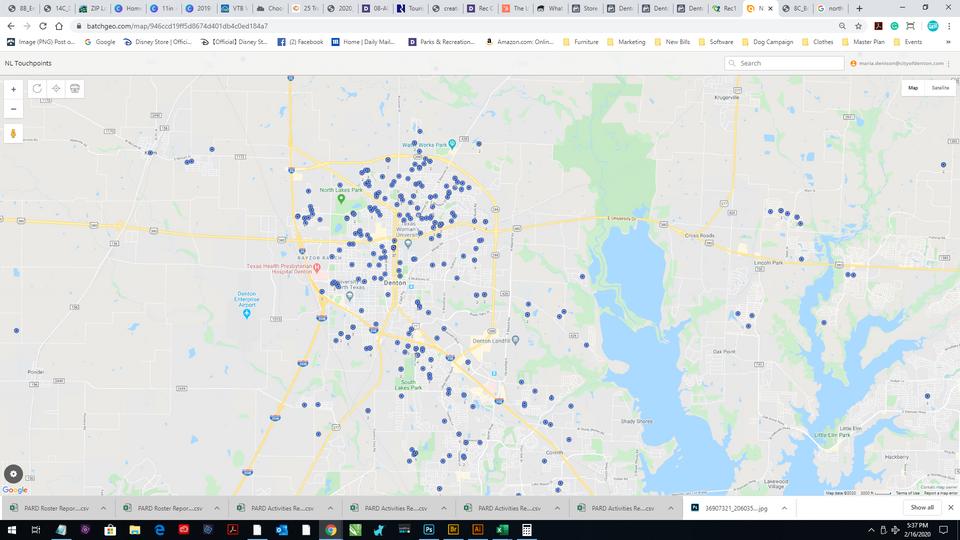Open the Parks & Recreation bookmark
This screenshot has width=960, height=540.
point(441,42)
